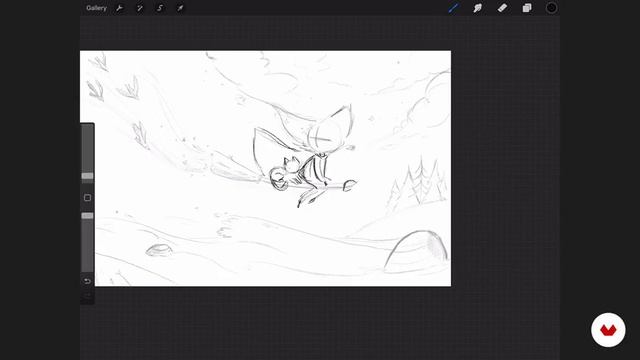Open the active color picker
640x360 pixels.
(x=551, y=8)
